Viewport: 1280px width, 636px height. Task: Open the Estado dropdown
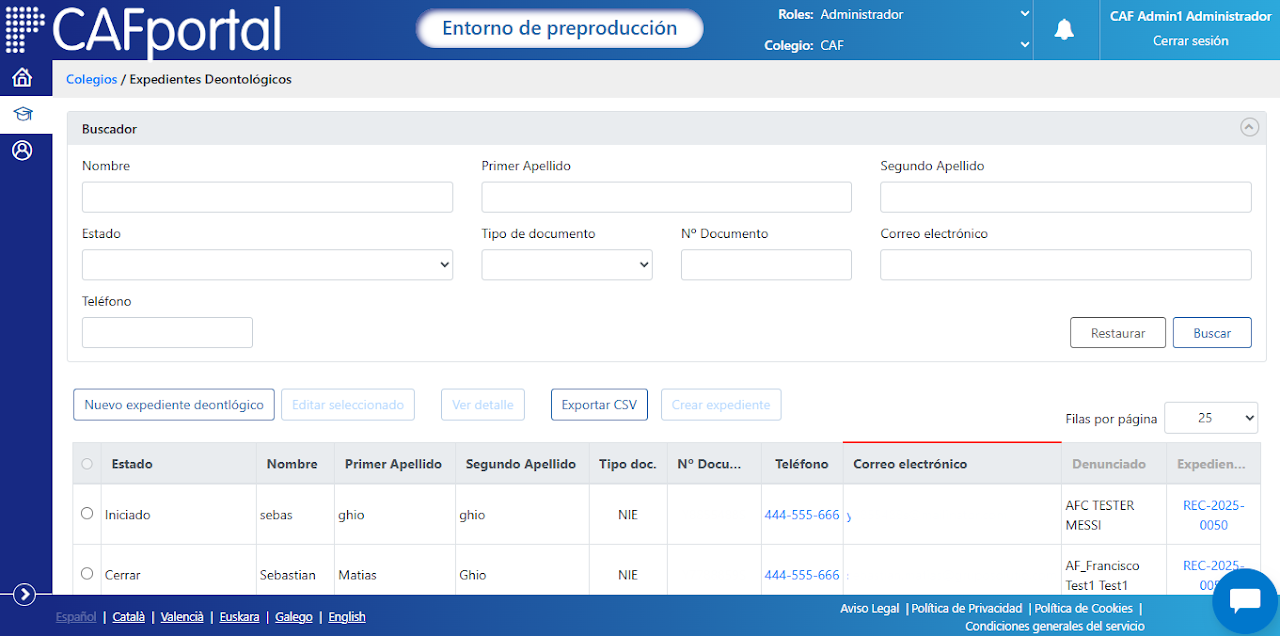pyautogui.click(x=267, y=265)
